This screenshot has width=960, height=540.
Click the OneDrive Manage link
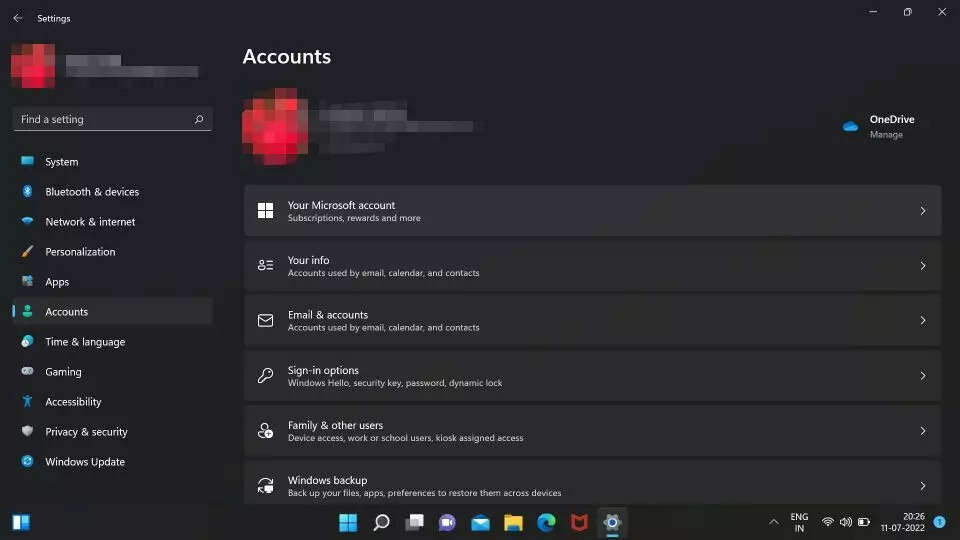click(886, 135)
